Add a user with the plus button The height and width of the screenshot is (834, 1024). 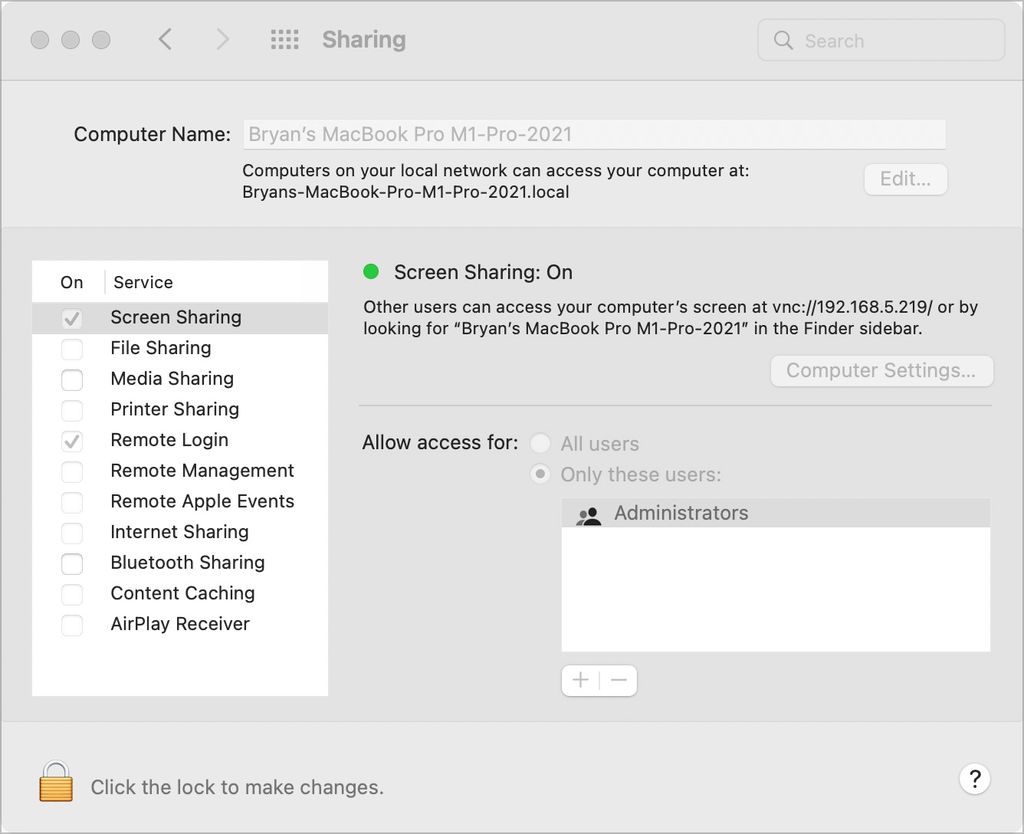(580, 680)
